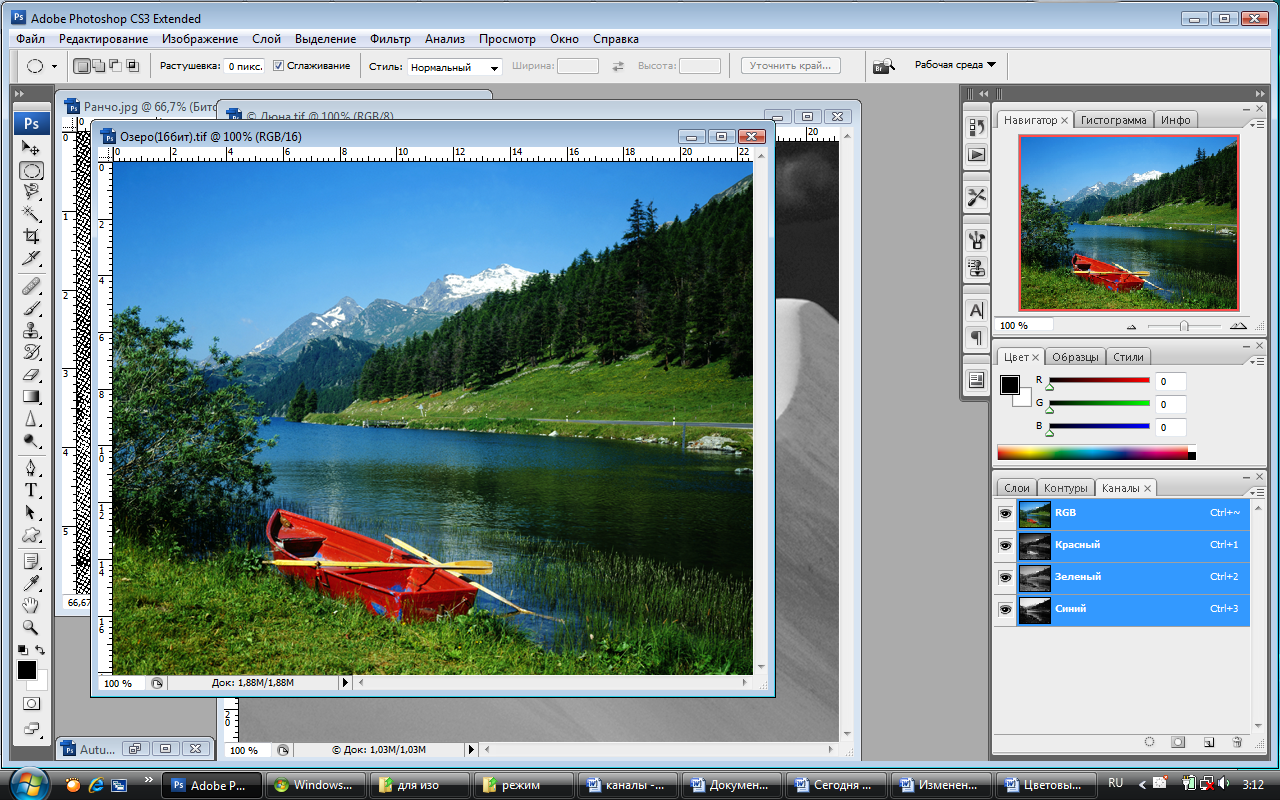This screenshot has height=800, width=1280.
Task: Select the Pen tool
Action: coord(31,468)
